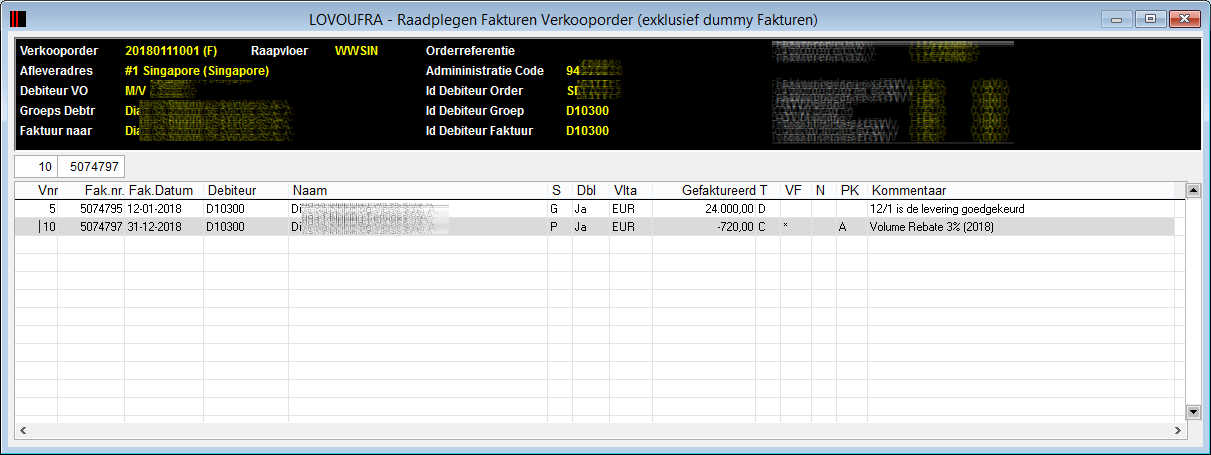The width and height of the screenshot is (1211, 455).
Task: Close the LOVOUFRA window
Action: click(x=1185, y=18)
